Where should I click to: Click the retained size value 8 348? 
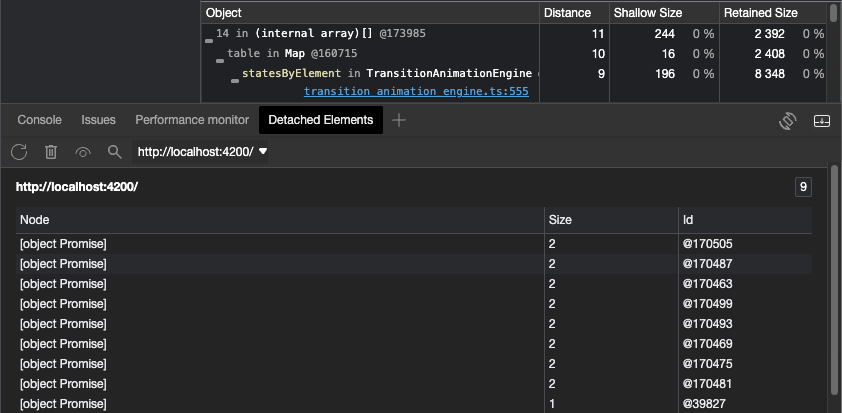[x=770, y=74]
